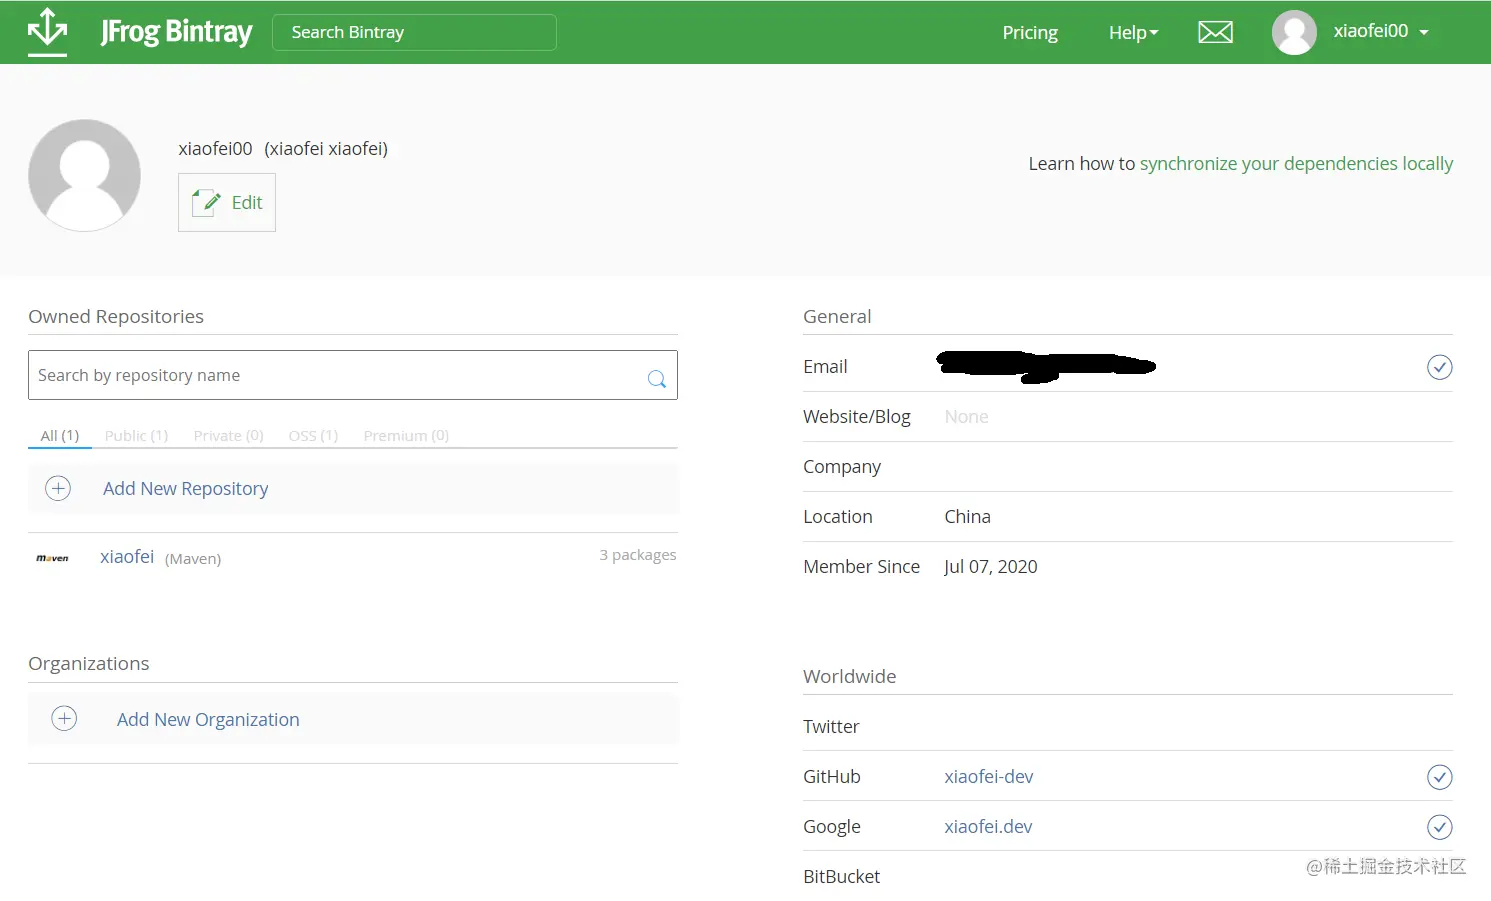Click the plus icon beside Add New Repository
This screenshot has width=1491, height=901.
click(x=58, y=488)
